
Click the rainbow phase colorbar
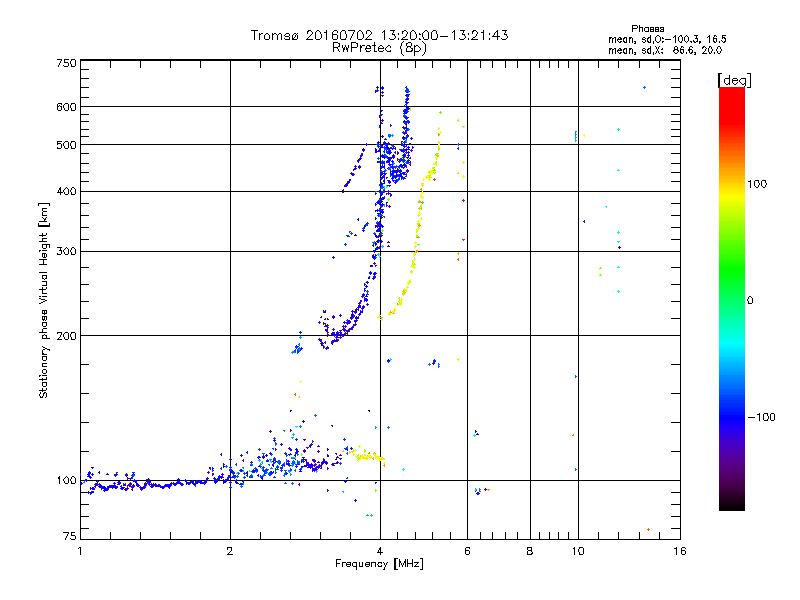(732, 298)
